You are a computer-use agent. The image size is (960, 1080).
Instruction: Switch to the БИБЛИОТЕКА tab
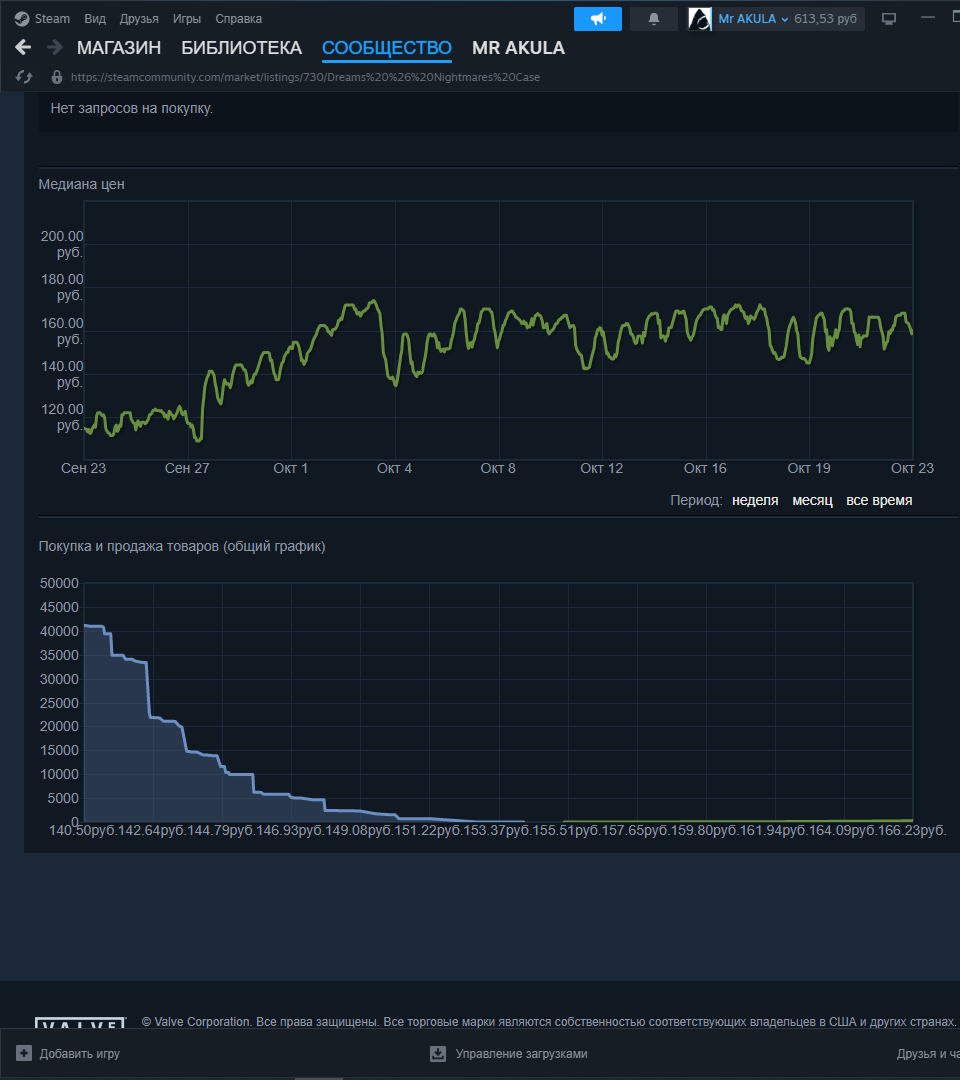[x=241, y=47]
